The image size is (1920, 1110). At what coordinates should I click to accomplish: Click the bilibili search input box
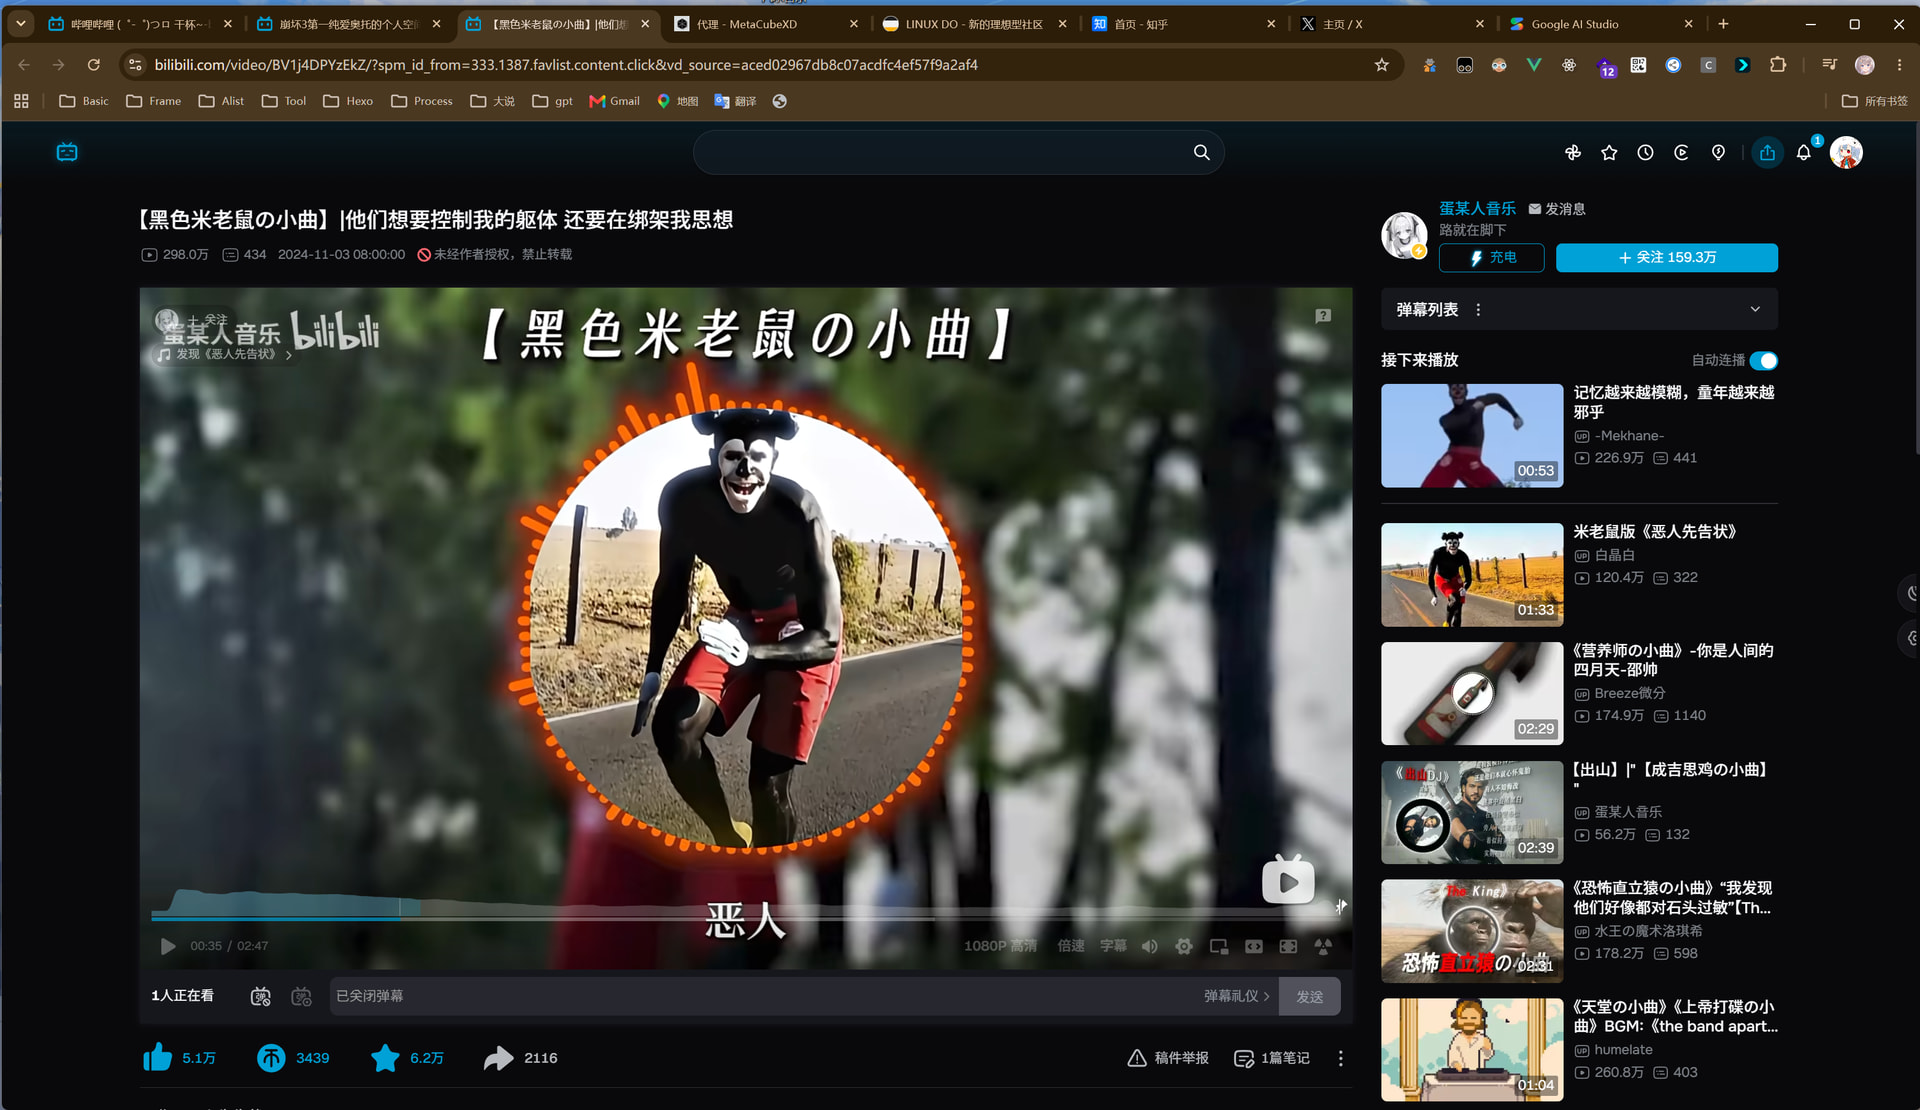pos(940,152)
